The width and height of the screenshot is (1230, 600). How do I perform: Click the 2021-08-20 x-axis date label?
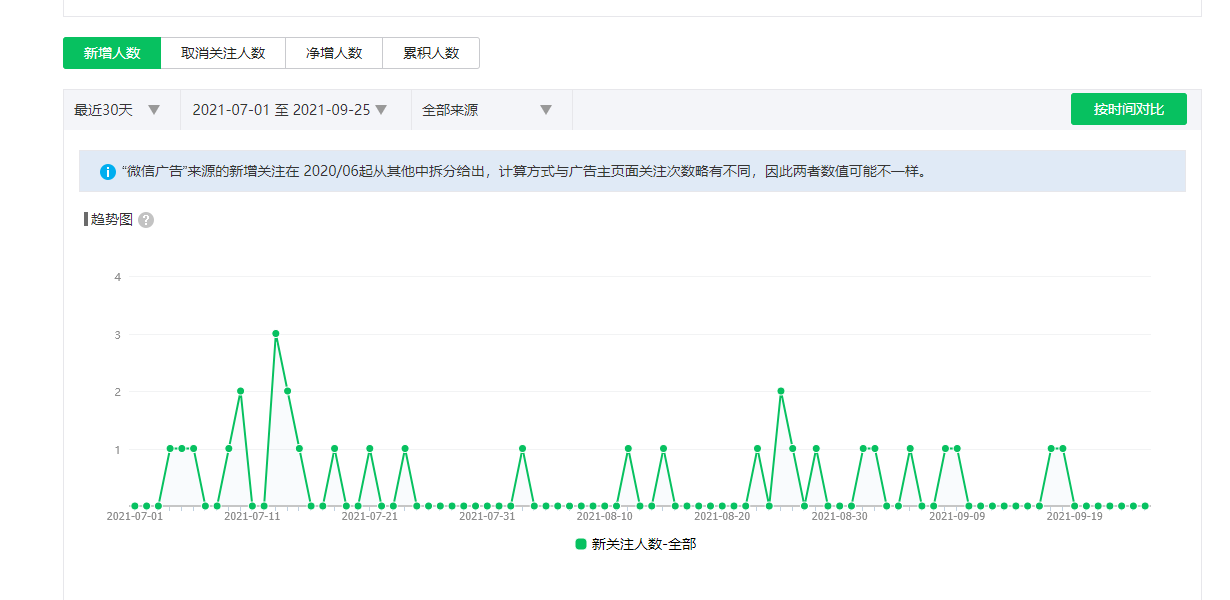pos(722,517)
